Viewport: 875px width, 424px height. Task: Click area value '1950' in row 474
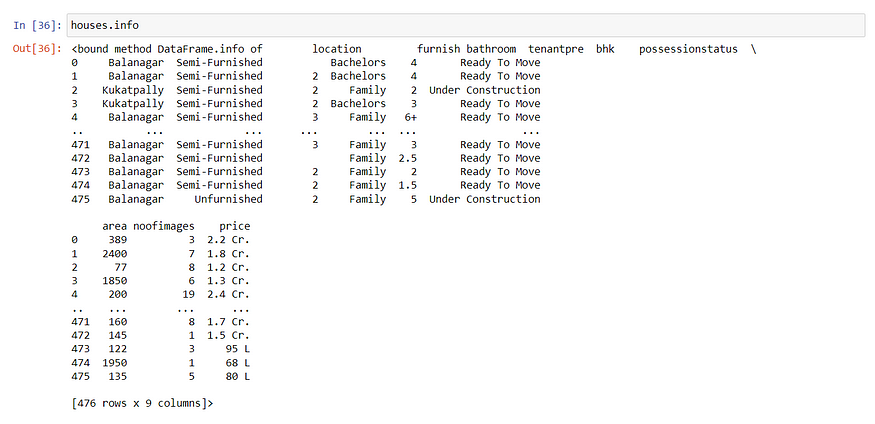click(114, 363)
